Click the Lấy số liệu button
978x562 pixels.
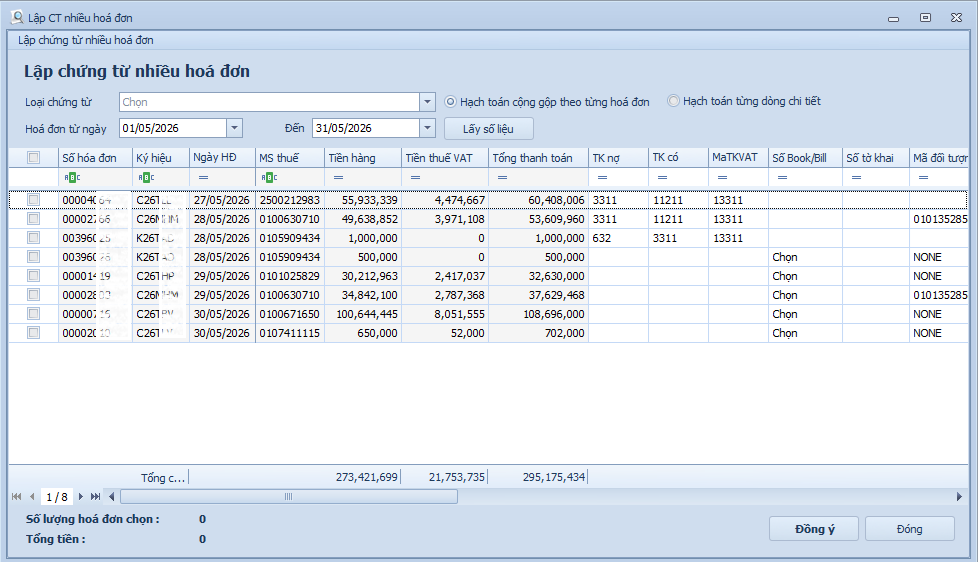tap(488, 128)
